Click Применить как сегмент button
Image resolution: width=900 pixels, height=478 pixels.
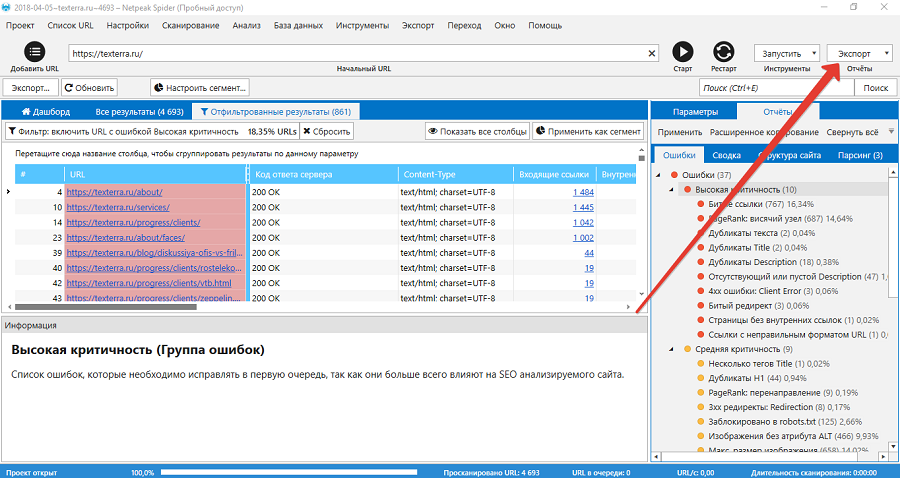point(588,131)
